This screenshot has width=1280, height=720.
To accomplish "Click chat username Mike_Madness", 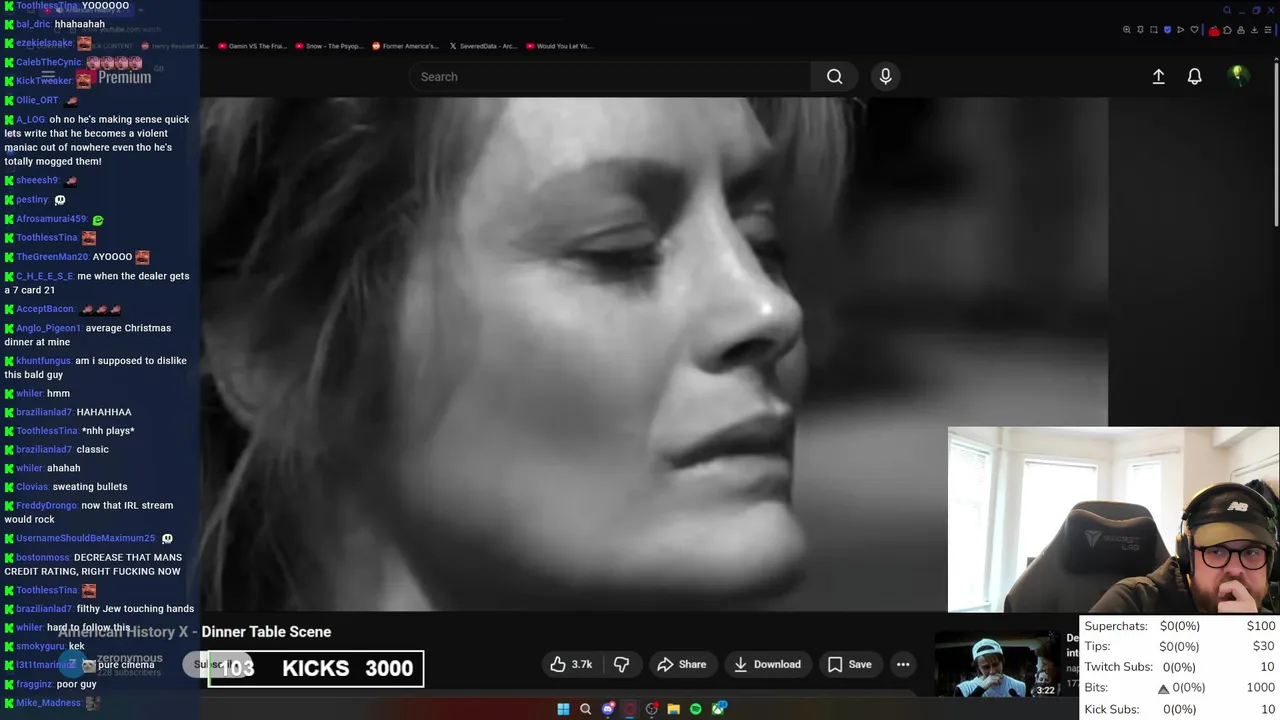I will [48, 703].
